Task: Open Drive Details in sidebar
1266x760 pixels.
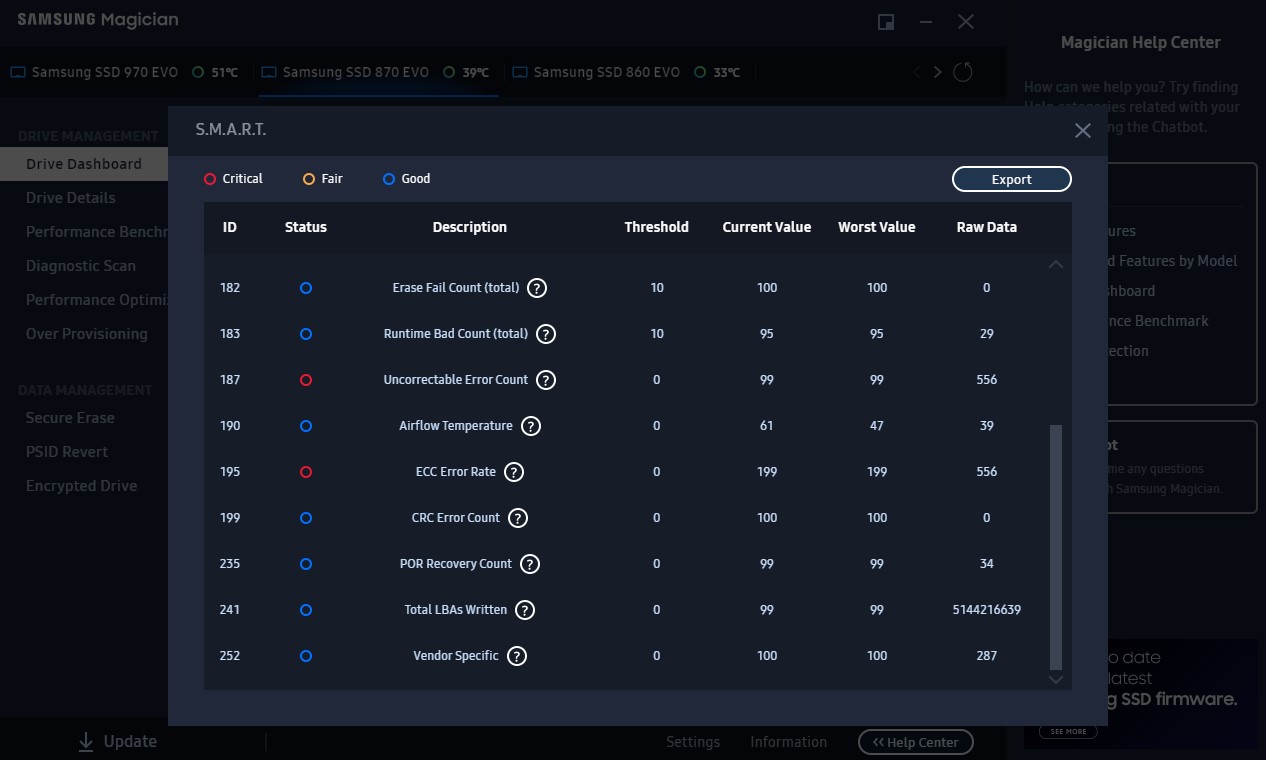Action: [x=71, y=198]
